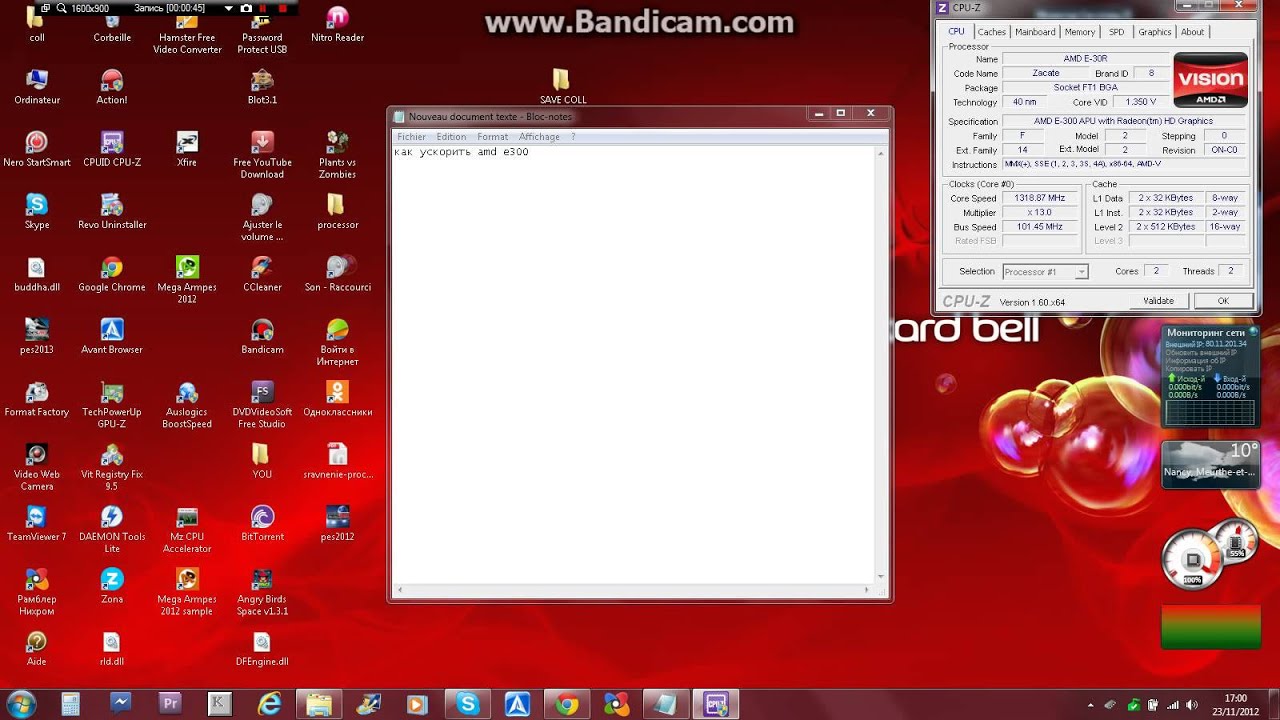Select the Xfire desktop icon
This screenshot has width=1280, height=720.
[x=187, y=148]
